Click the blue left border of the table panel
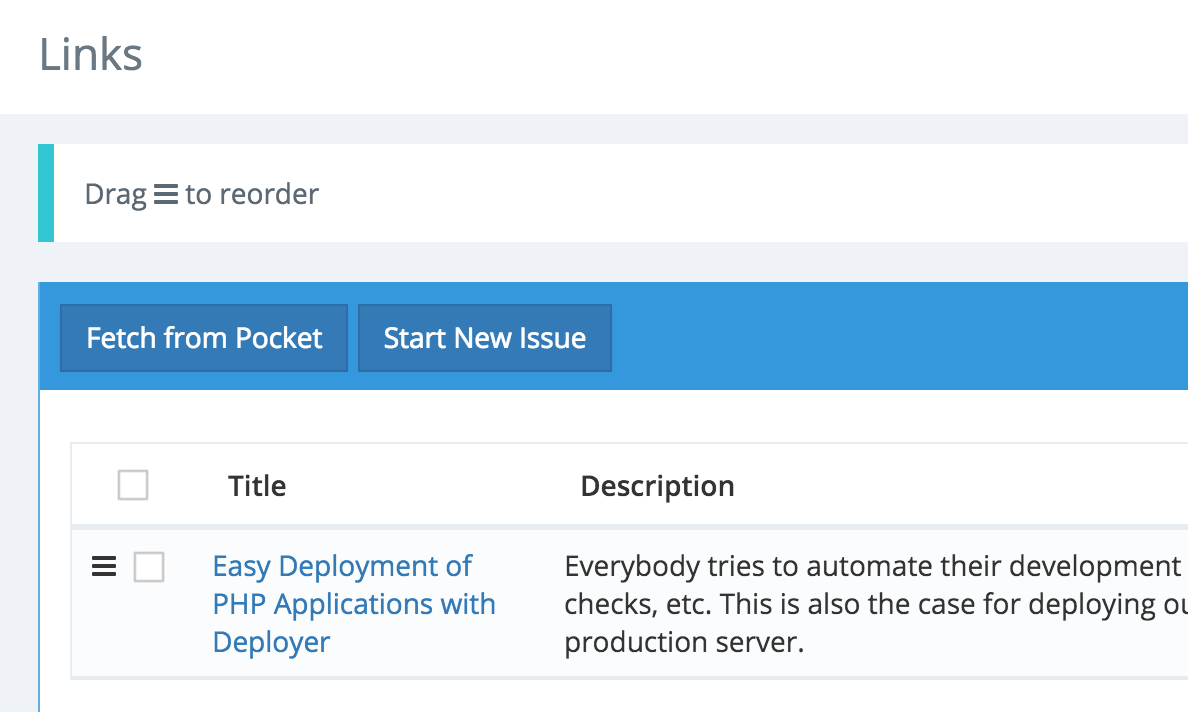This screenshot has height=712, width=1188. [x=40, y=550]
